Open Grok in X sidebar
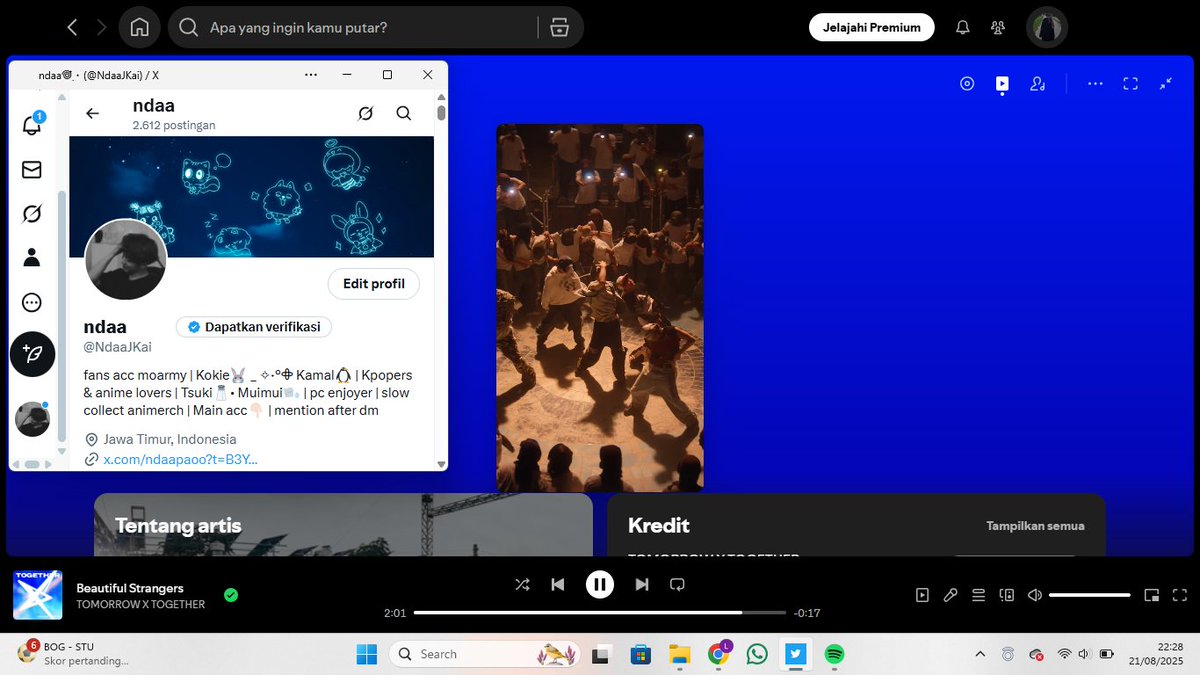 [32, 214]
